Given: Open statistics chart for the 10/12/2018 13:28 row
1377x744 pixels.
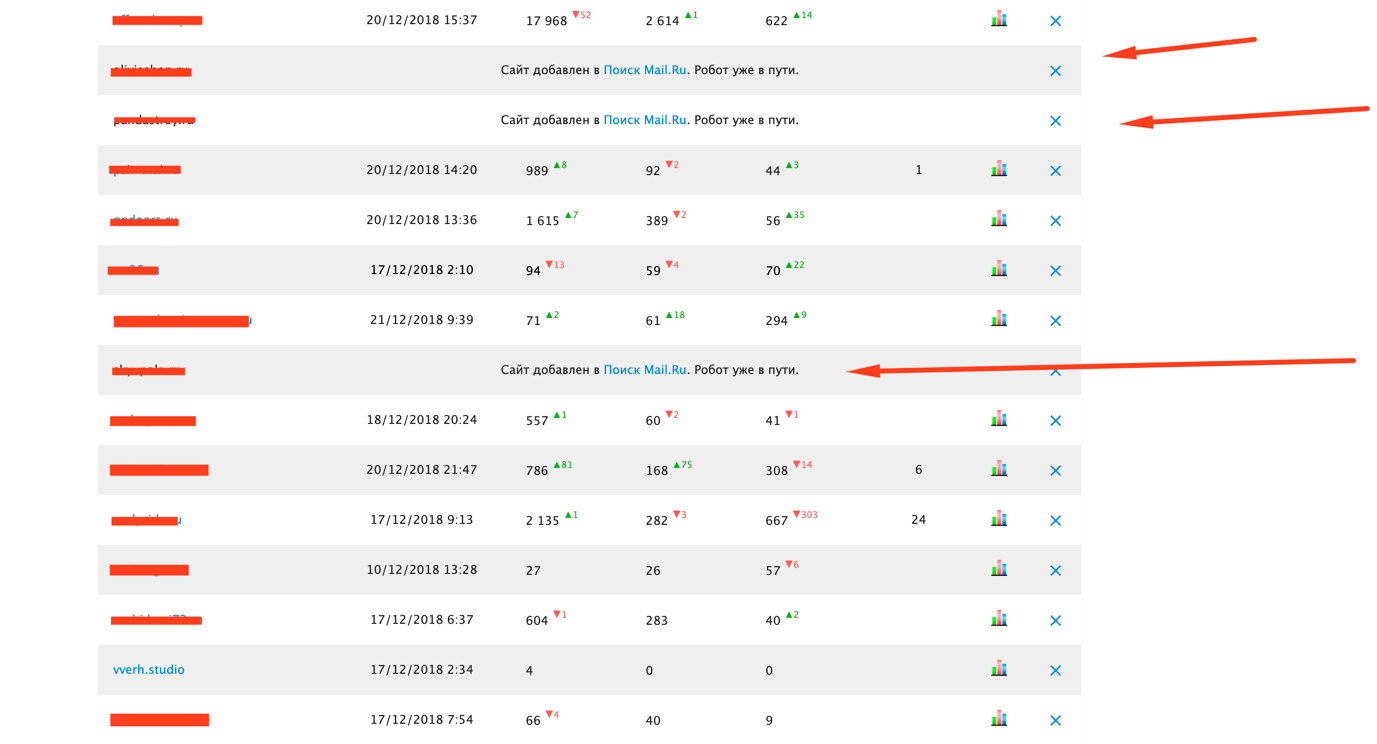Looking at the screenshot, I should tap(999, 569).
